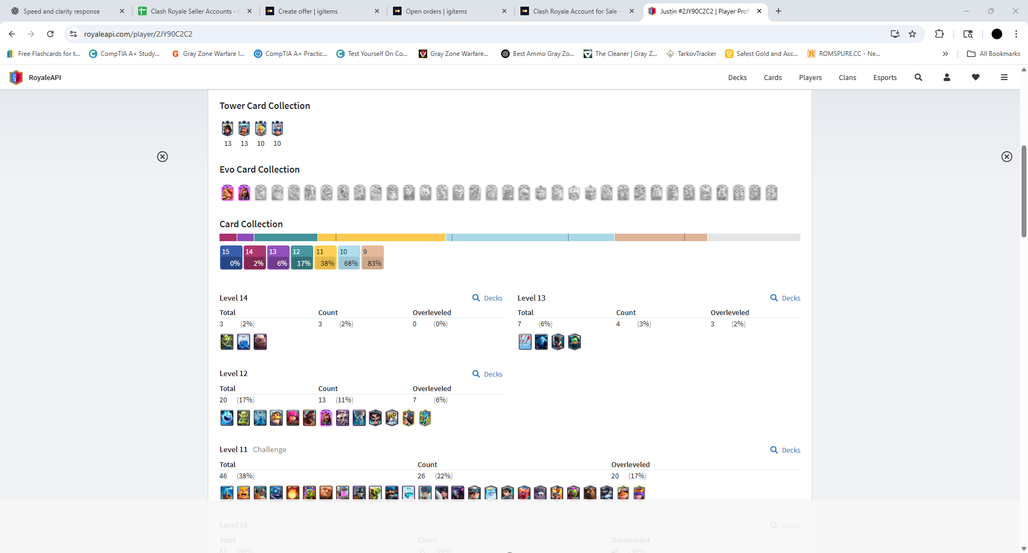Open the second unlocked evo card
Screen dimensions: 1028x553
pos(244,192)
